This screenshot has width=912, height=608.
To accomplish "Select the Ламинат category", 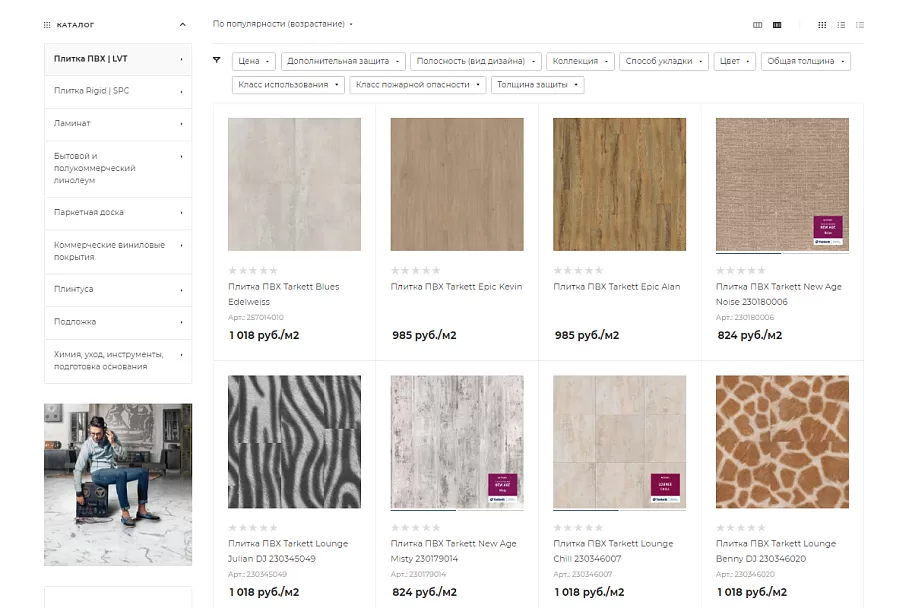I will tap(118, 124).
